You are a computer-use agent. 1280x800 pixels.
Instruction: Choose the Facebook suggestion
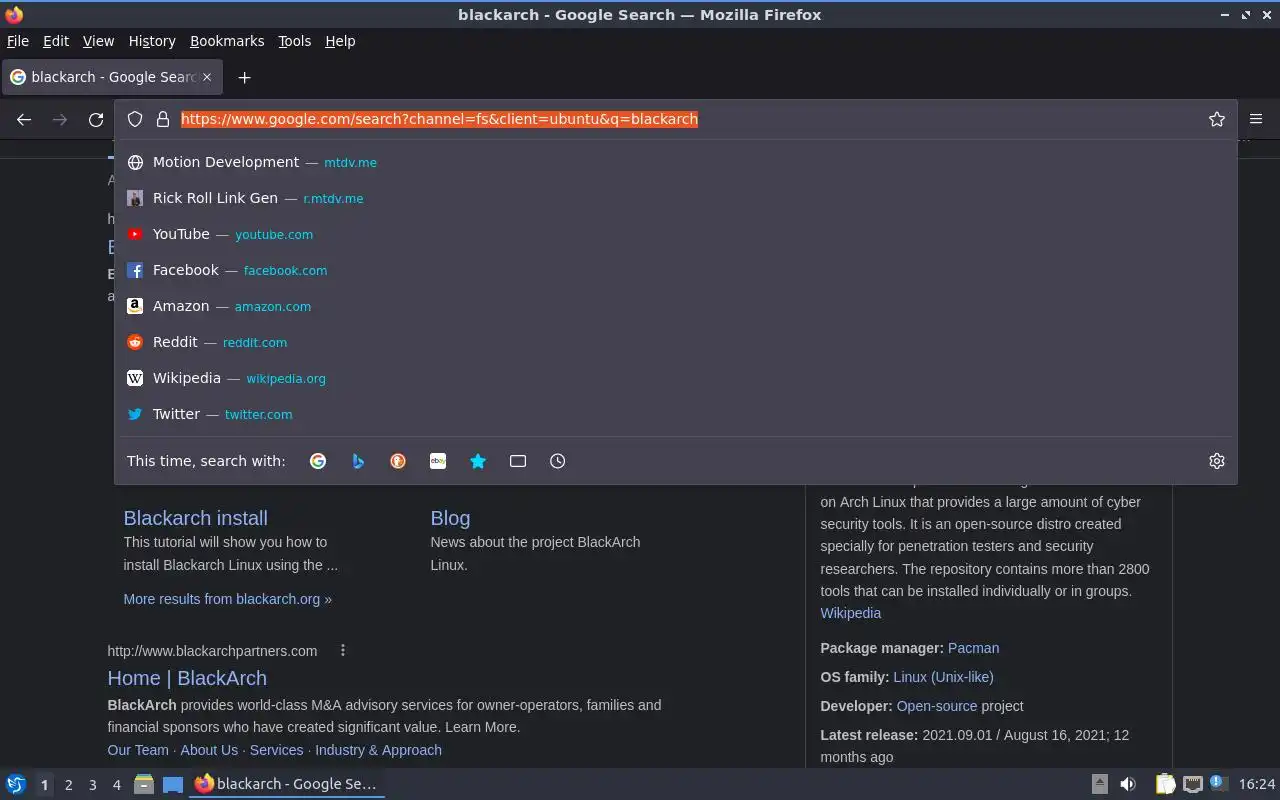(675, 270)
